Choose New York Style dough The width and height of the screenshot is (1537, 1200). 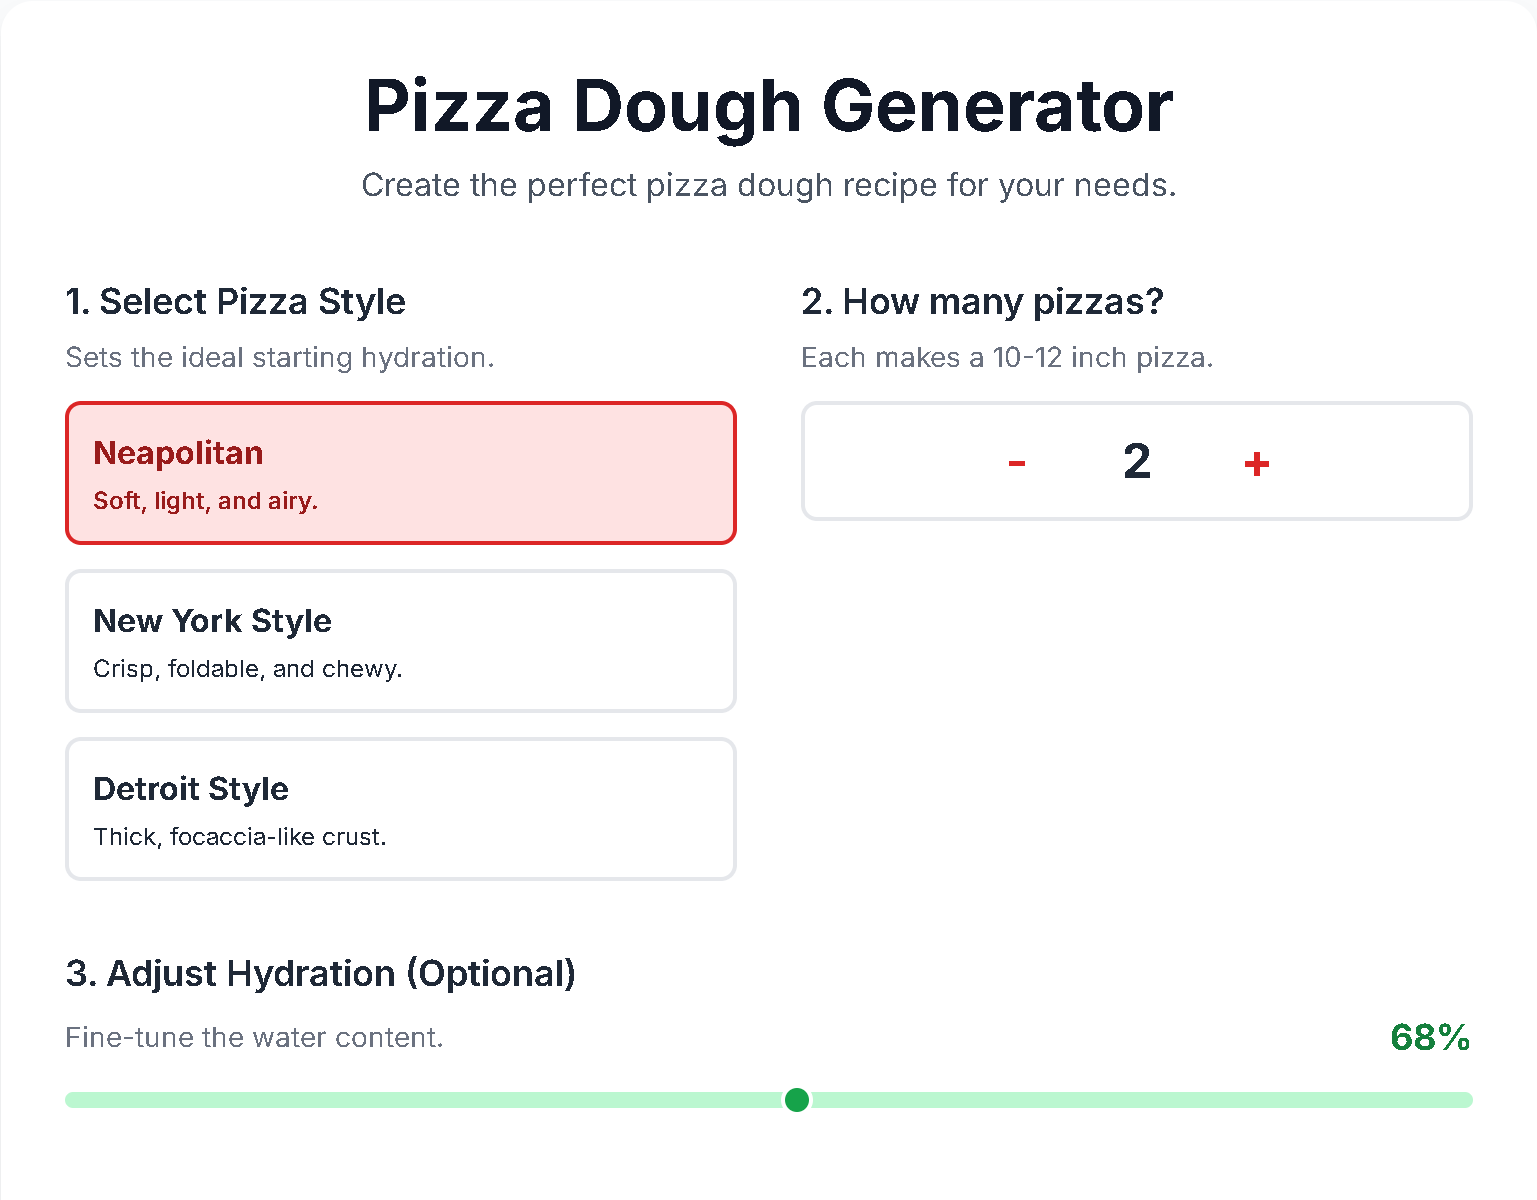tap(400, 641)
